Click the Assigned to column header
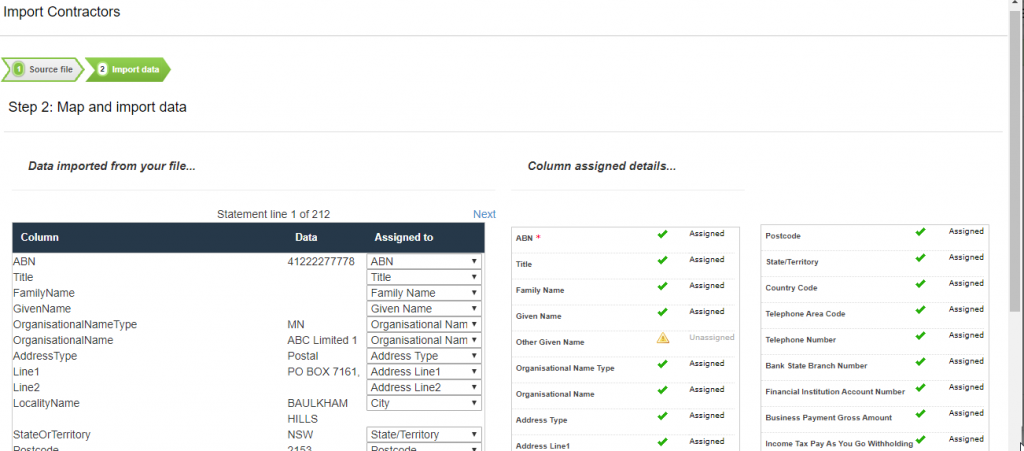The height and width of the screenshot is (451, 1024). (403, 238)
